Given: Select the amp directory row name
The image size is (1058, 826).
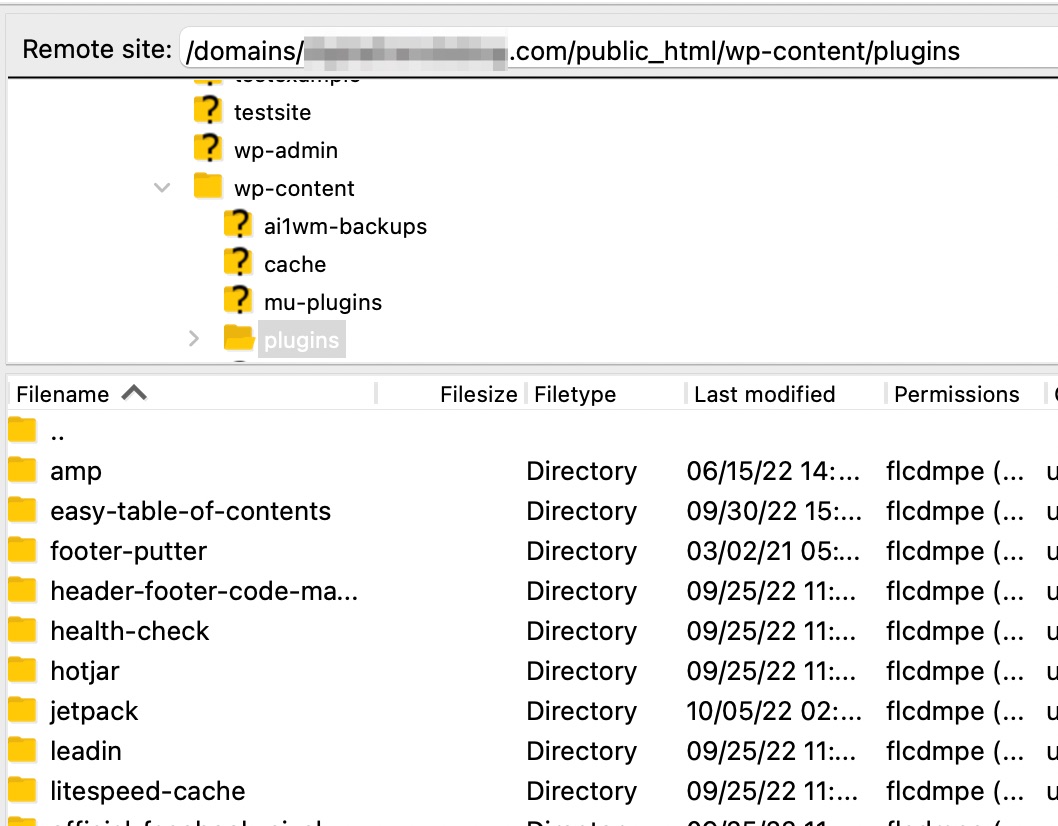Looking at the screenshot, I should point(76,472).
